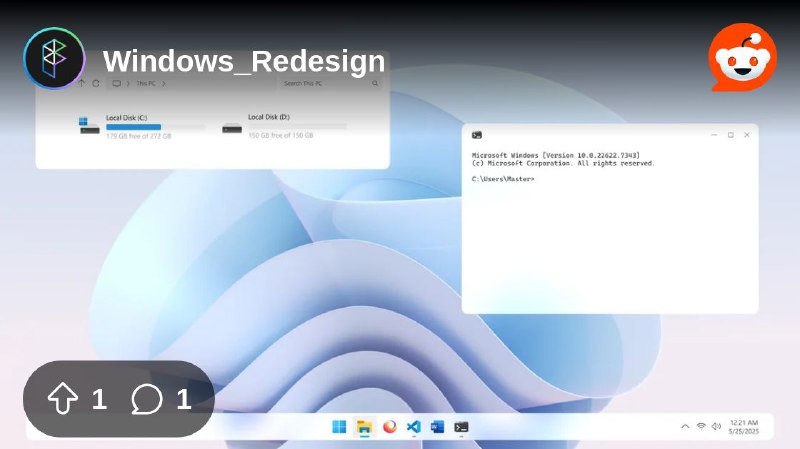
Task: Expand the chevron after 'This PC'
Action: 164,84
